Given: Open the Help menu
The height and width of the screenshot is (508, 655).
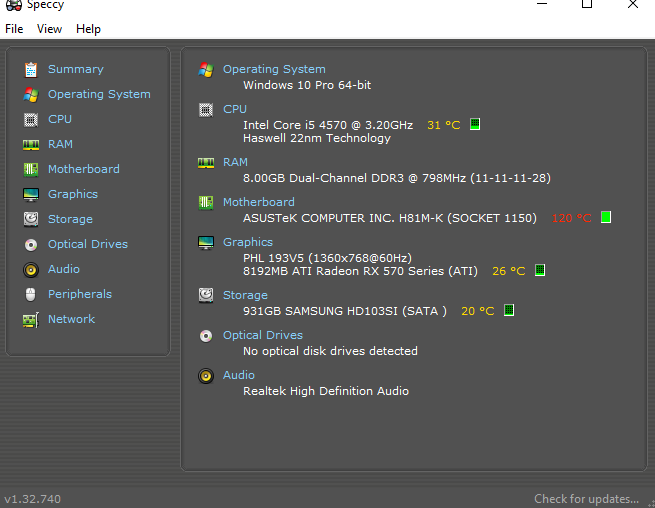Looking at the screenshot, I should point(88,29).
